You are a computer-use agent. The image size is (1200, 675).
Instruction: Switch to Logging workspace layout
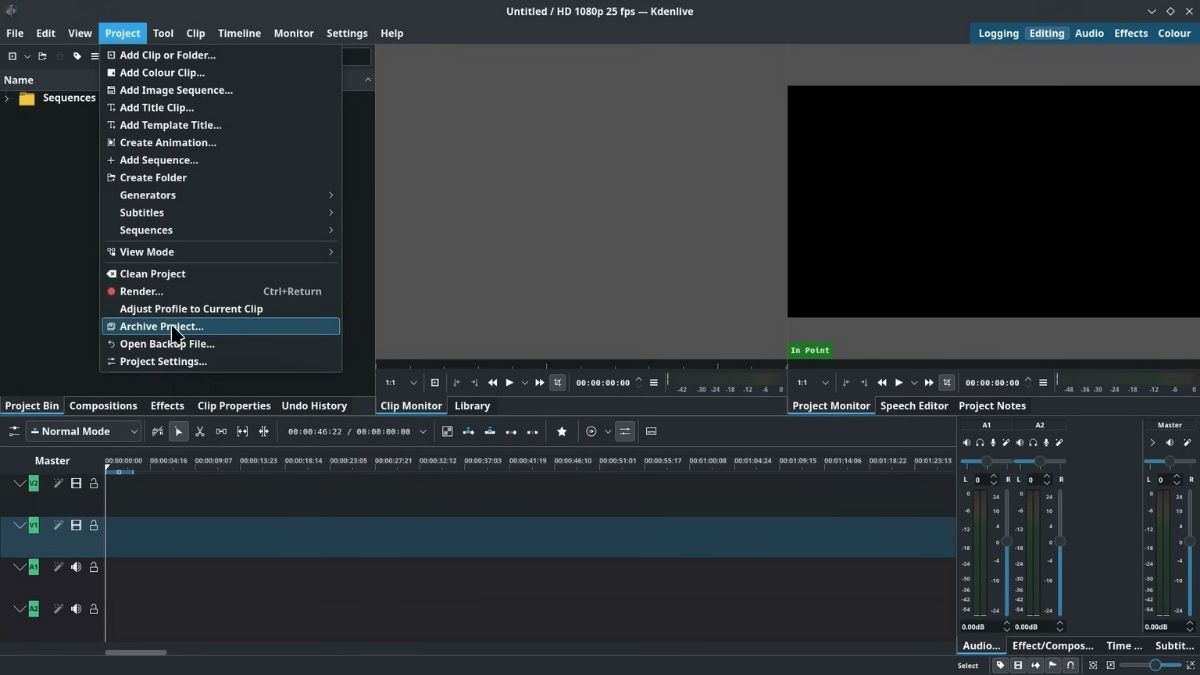point(998,33)
